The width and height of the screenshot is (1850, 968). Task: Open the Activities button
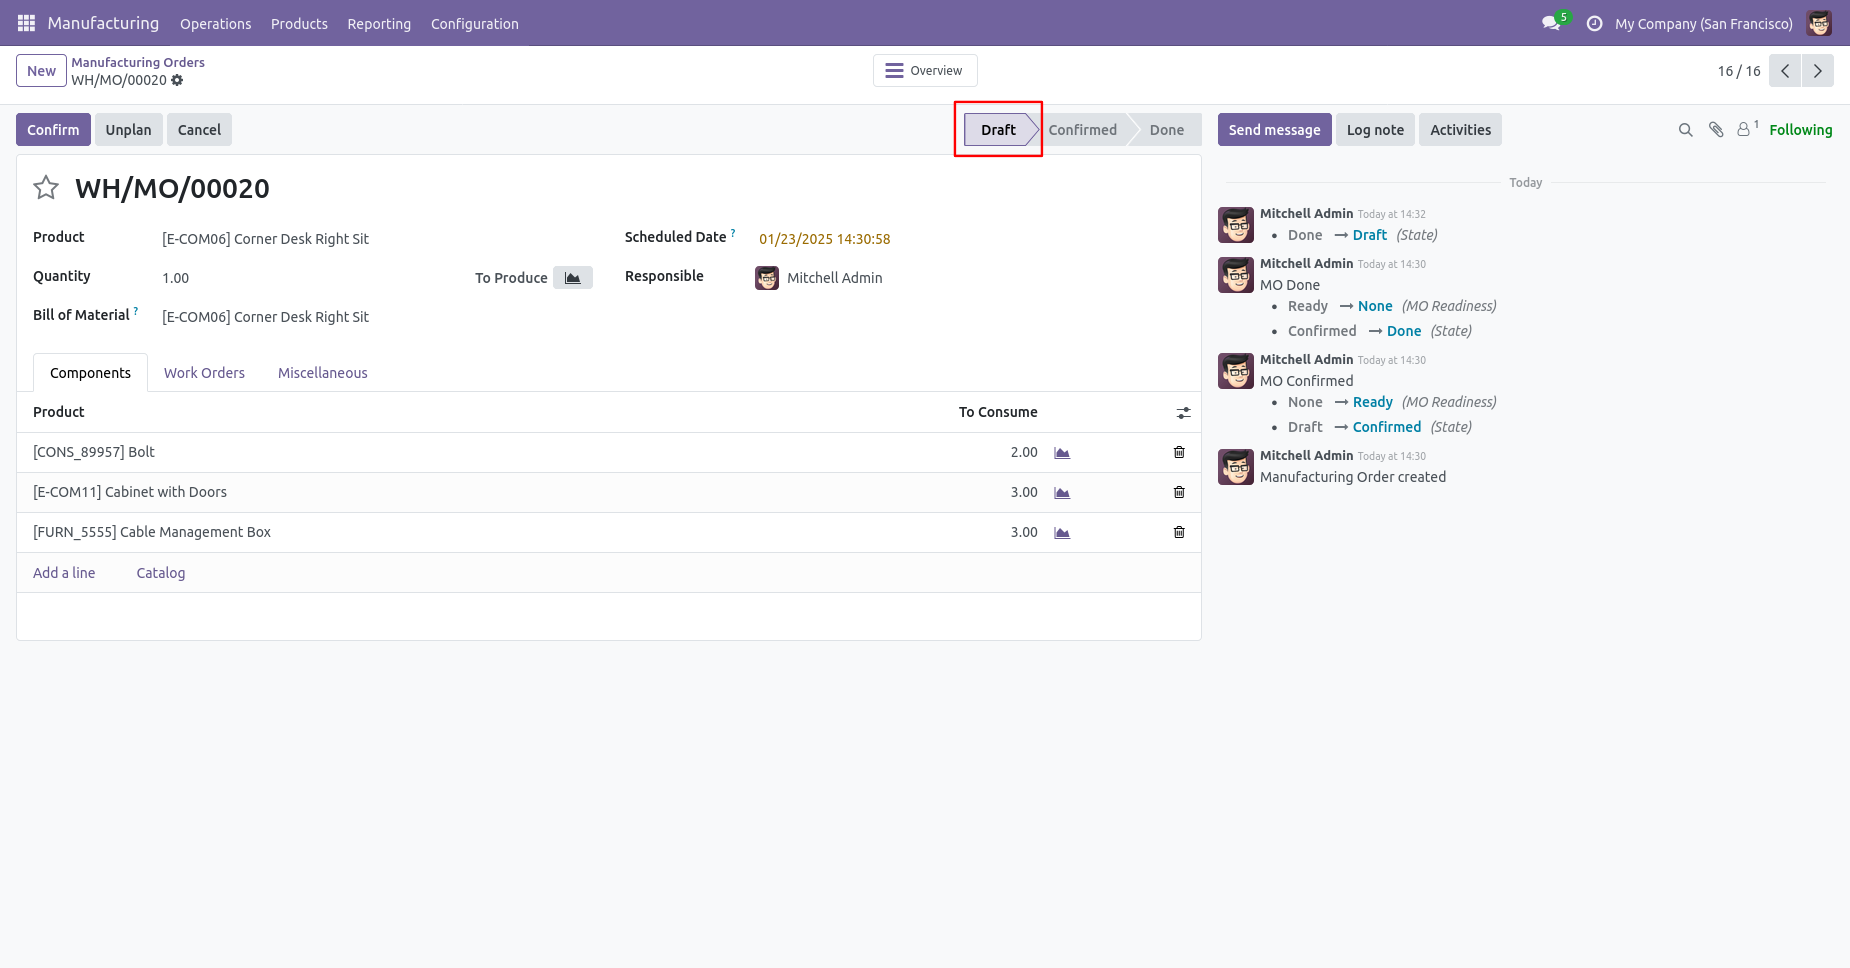pyautogui.click(x=1460, y=130)
